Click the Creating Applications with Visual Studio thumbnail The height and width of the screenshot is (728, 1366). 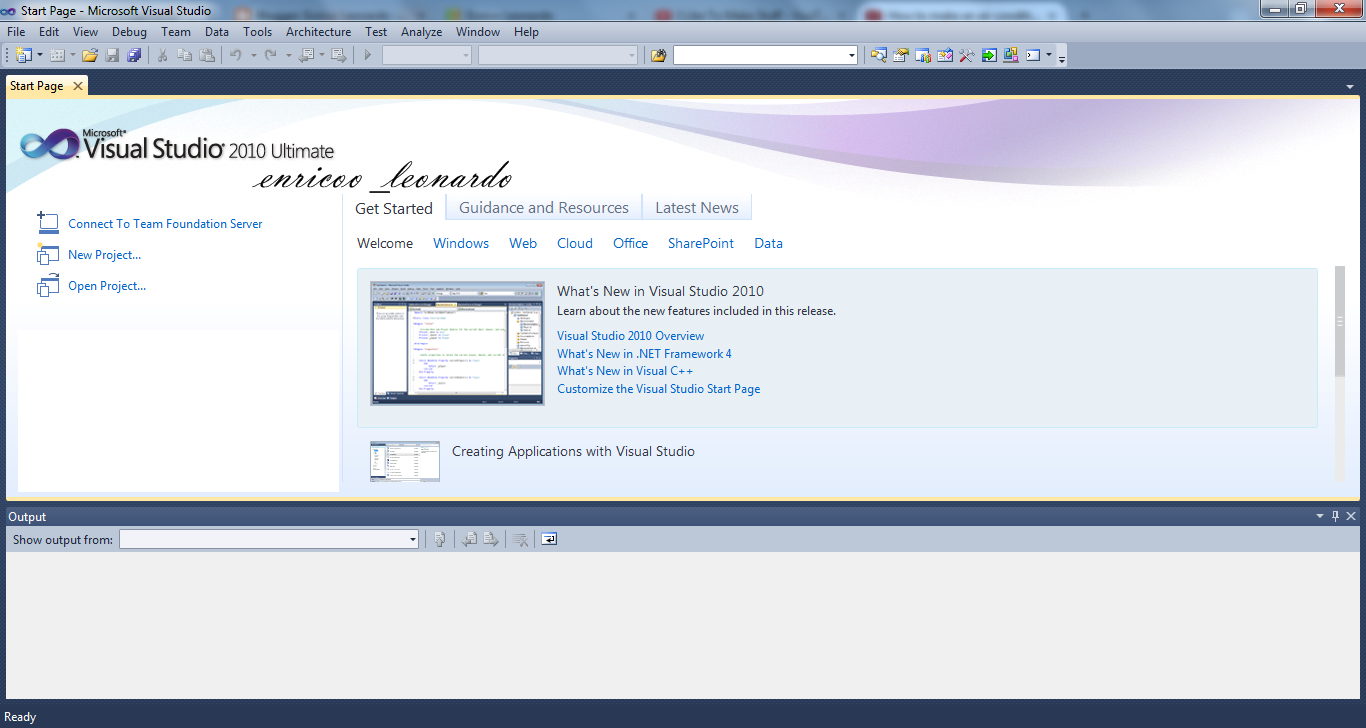[x=404, y=461]
